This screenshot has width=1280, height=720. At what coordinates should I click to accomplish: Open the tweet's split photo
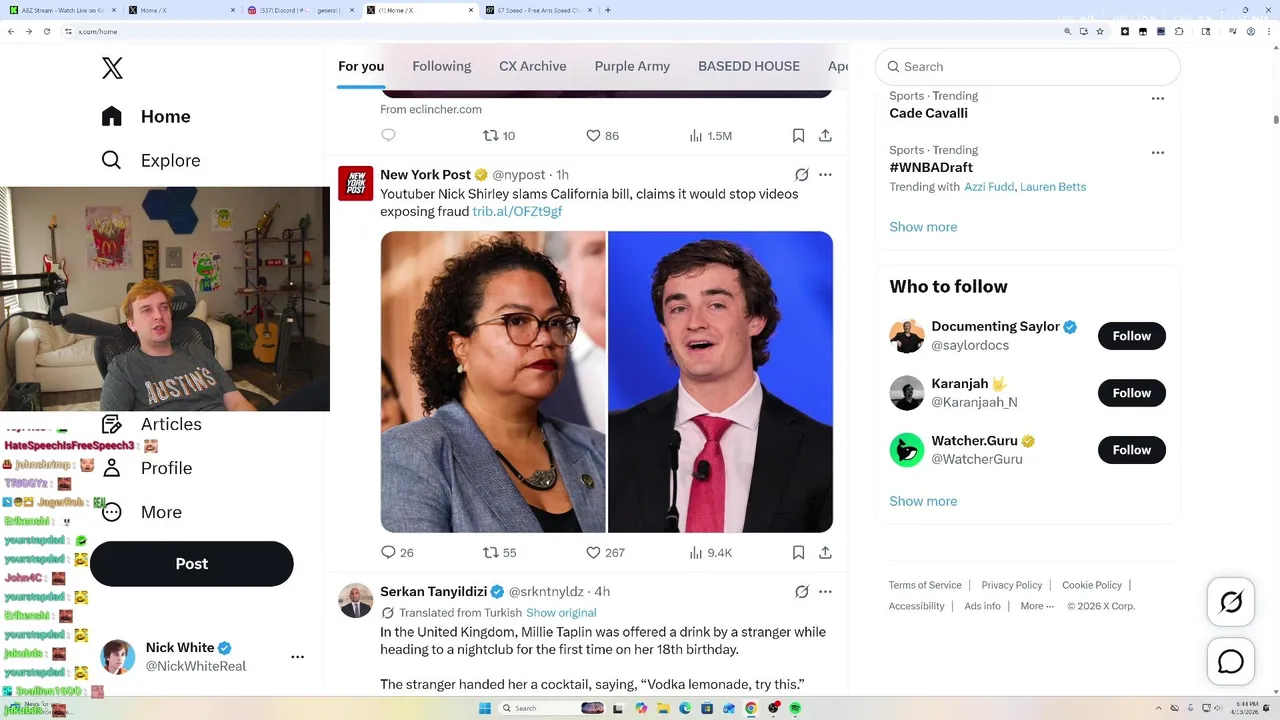tap(607, 382)
